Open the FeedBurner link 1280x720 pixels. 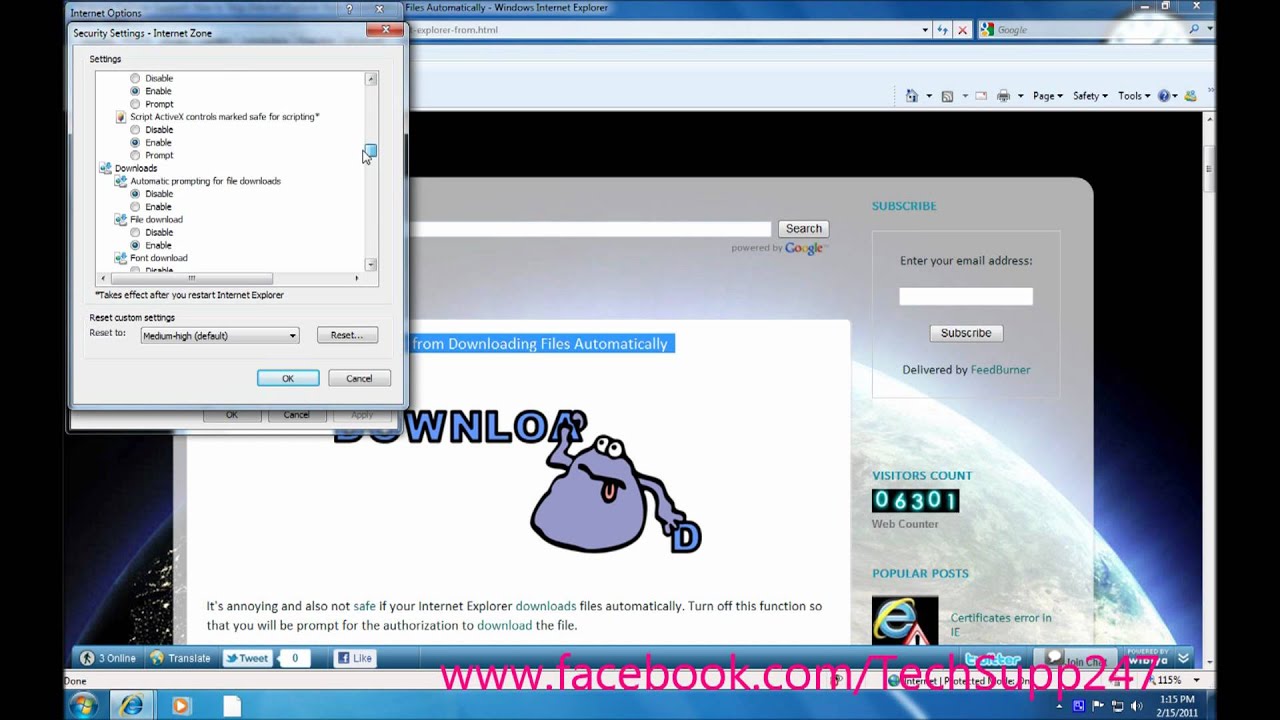[x=1000, y=370]
